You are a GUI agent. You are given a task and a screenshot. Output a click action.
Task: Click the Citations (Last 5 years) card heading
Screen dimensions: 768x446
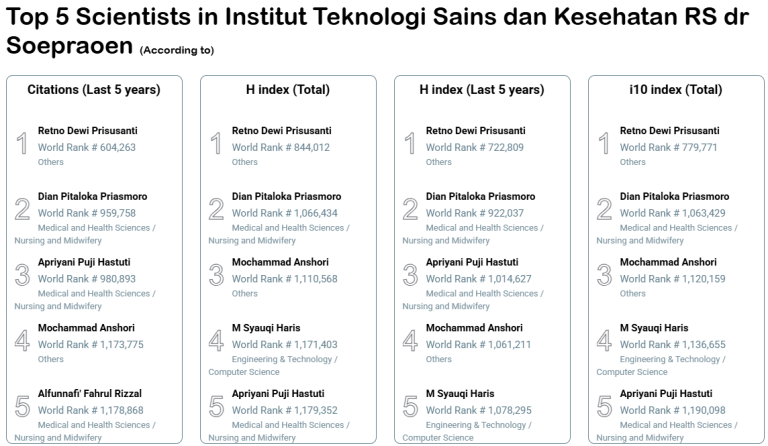click(x=94, y=90)
